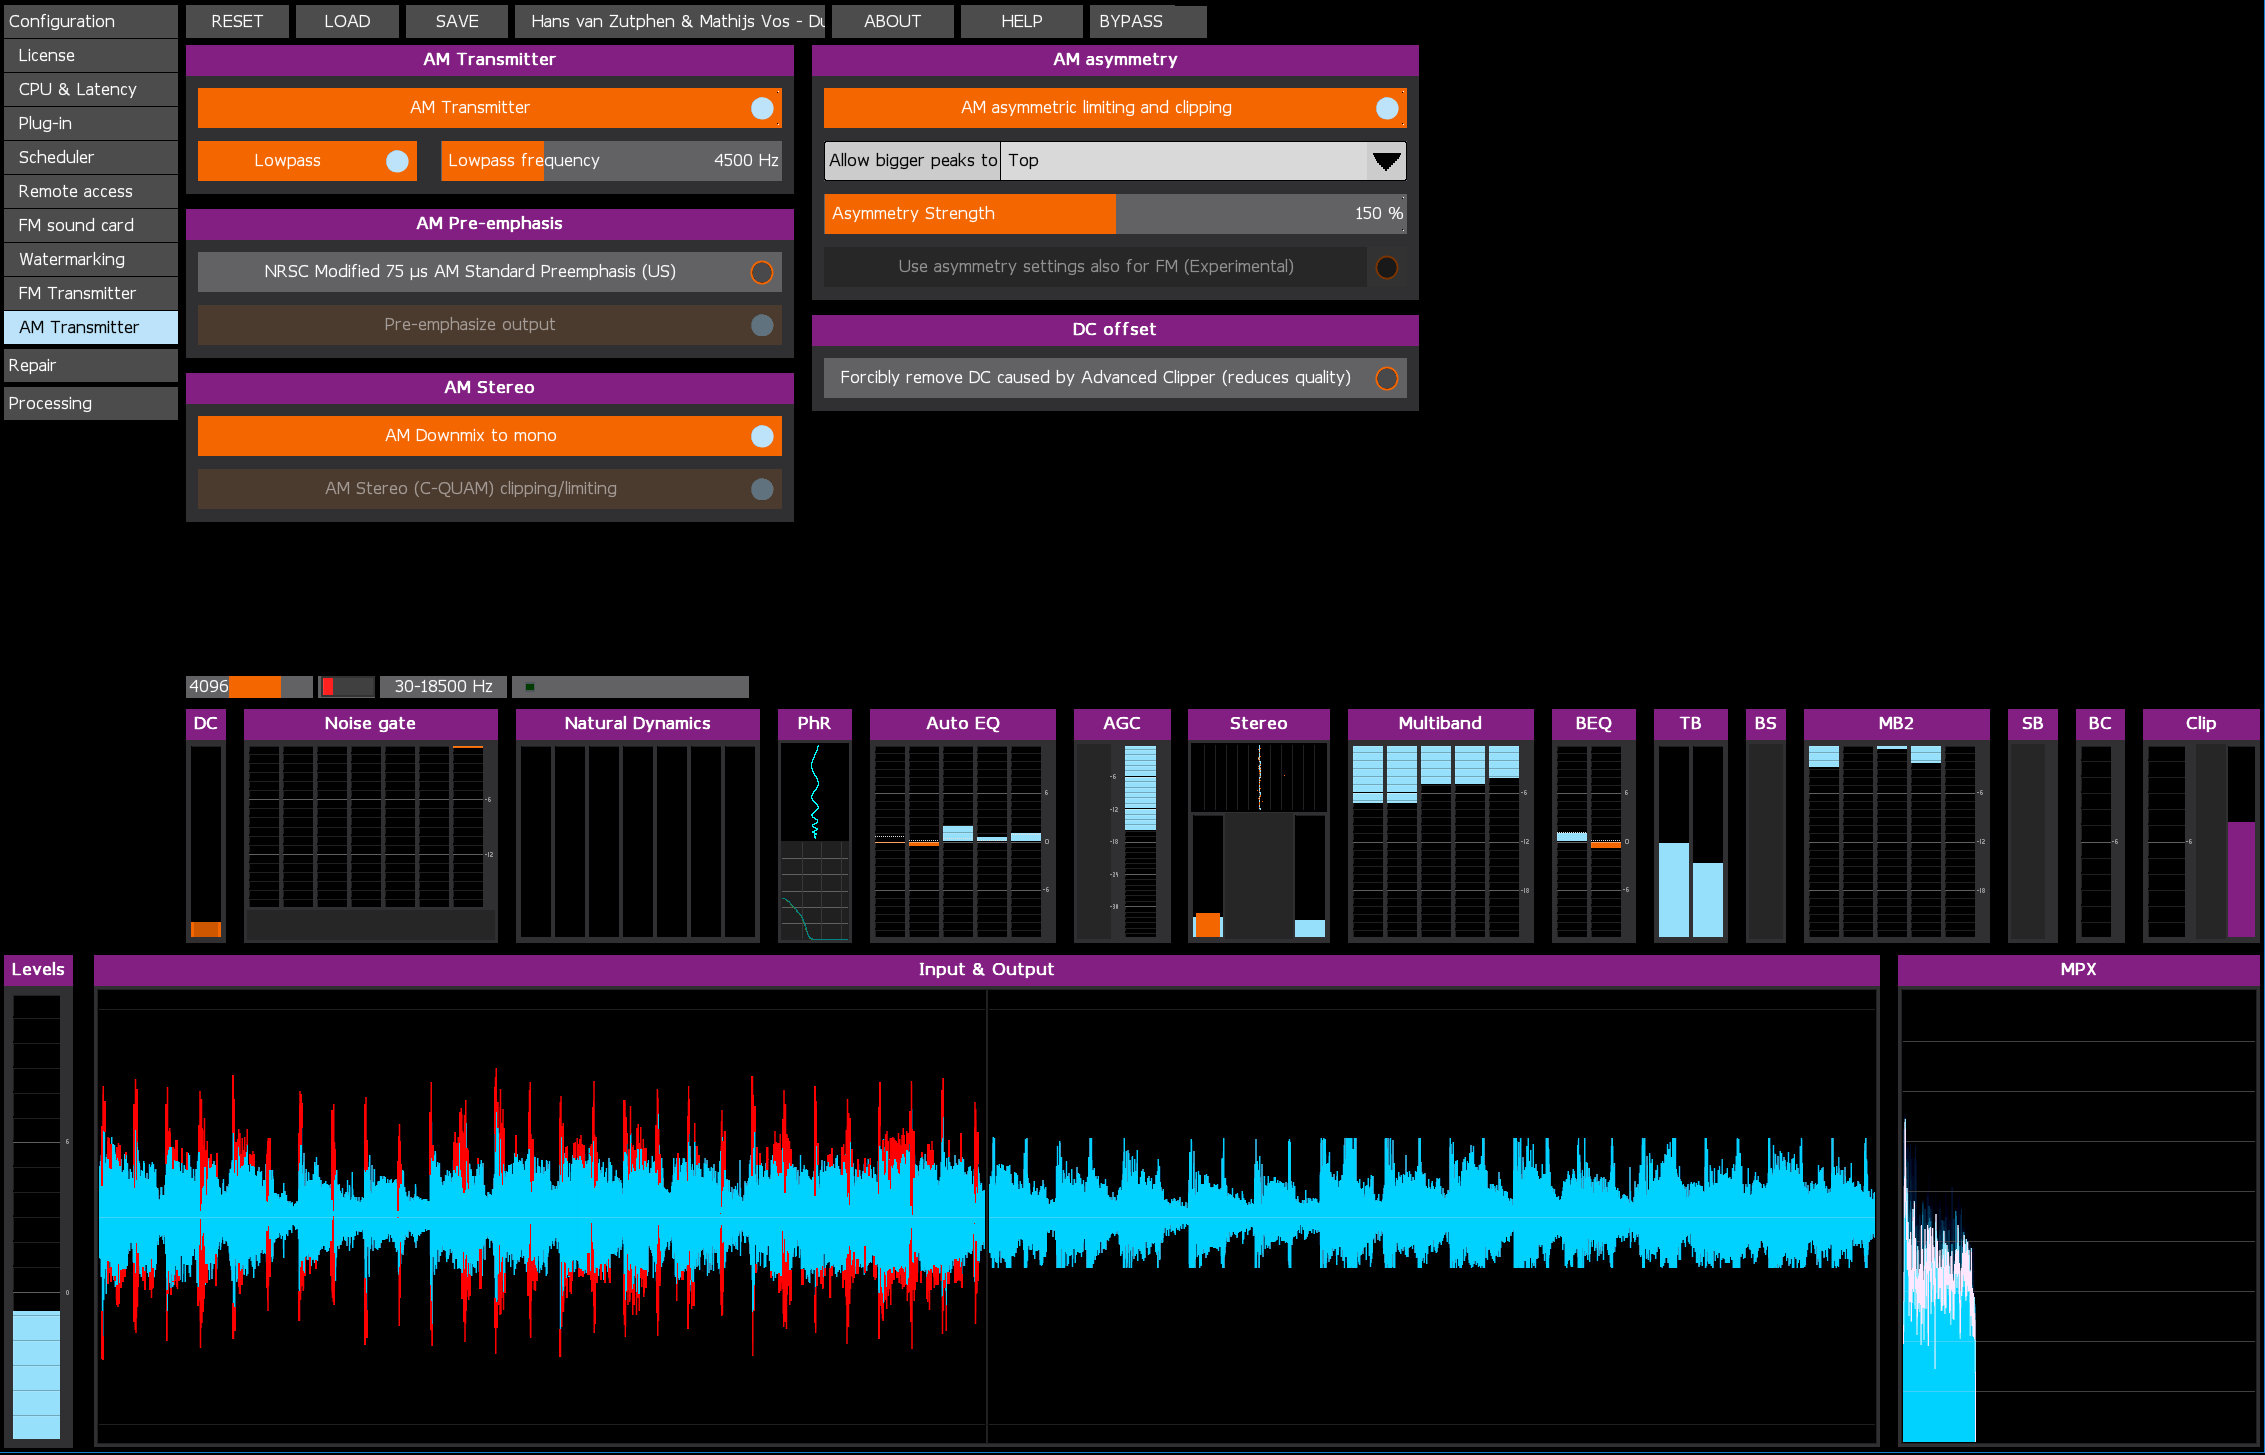This screenshot has width=2265, height=1455.
Task: Click the Multiband meter panel
Action: 1441,826
